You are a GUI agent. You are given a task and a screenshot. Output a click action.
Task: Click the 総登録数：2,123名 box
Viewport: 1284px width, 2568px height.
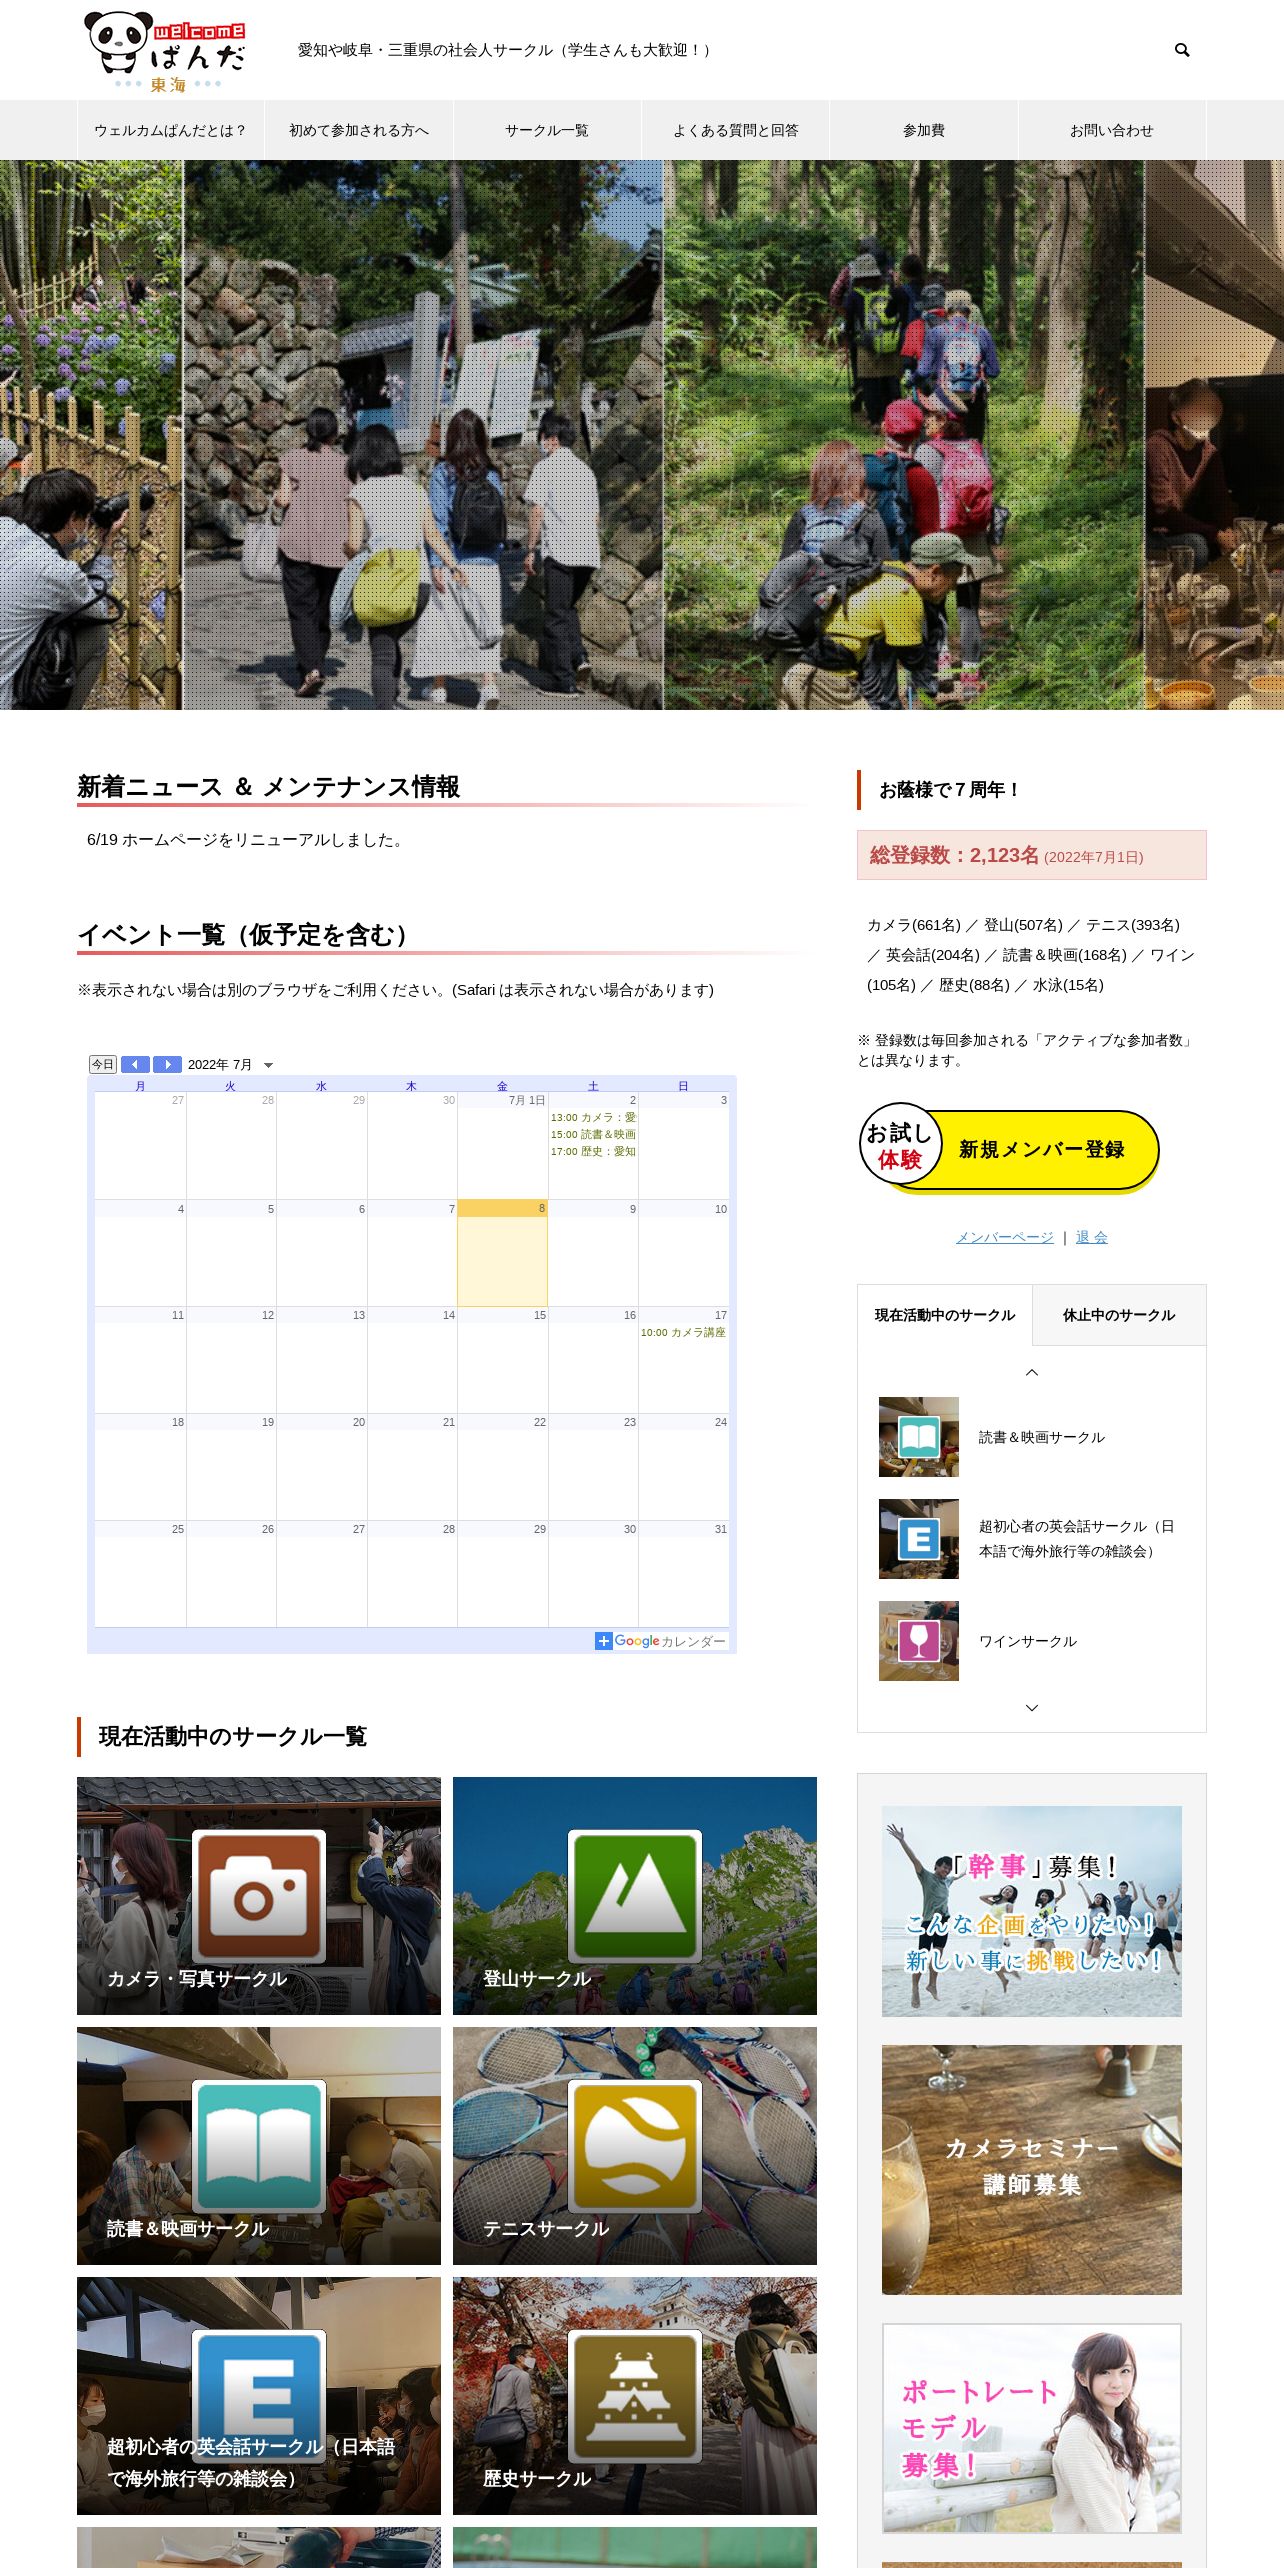click(x=1032, y=855)
